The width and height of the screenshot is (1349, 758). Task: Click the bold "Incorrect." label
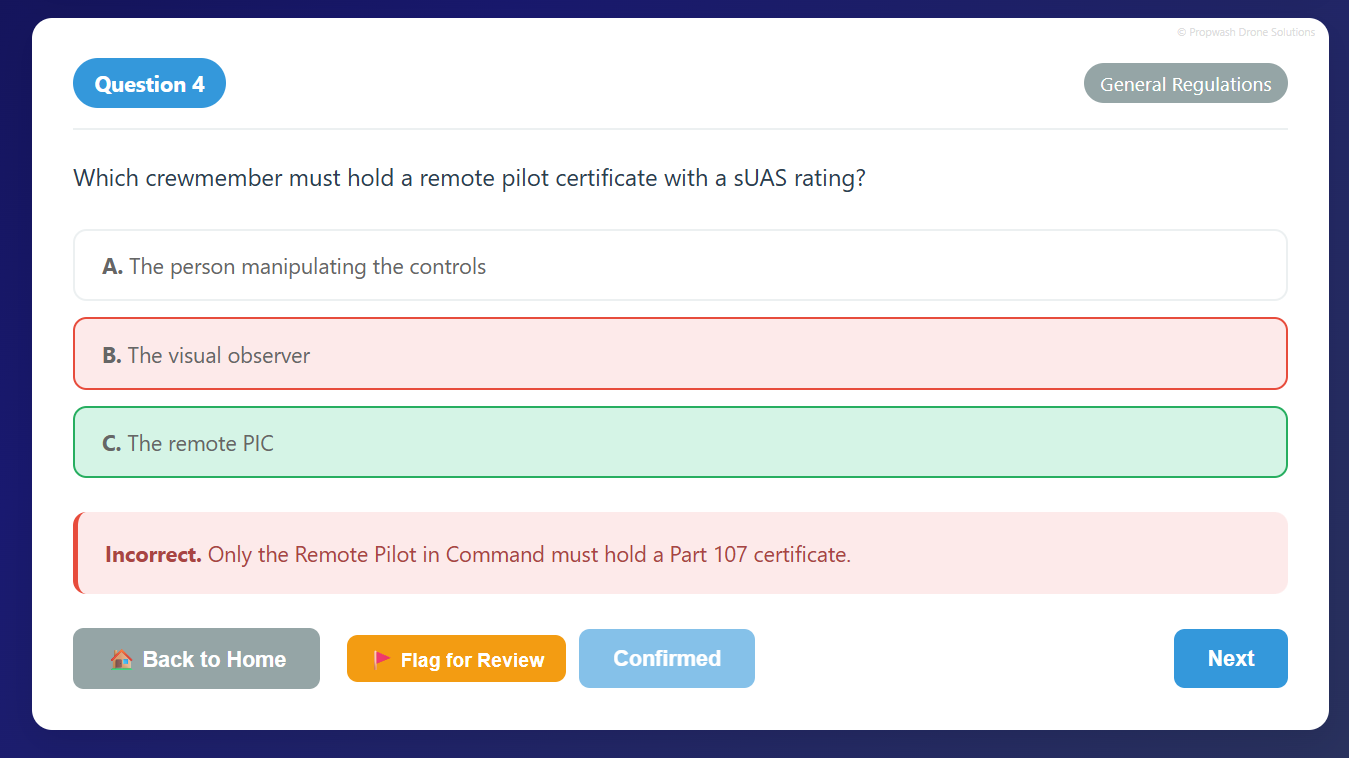tap(153, 554)
